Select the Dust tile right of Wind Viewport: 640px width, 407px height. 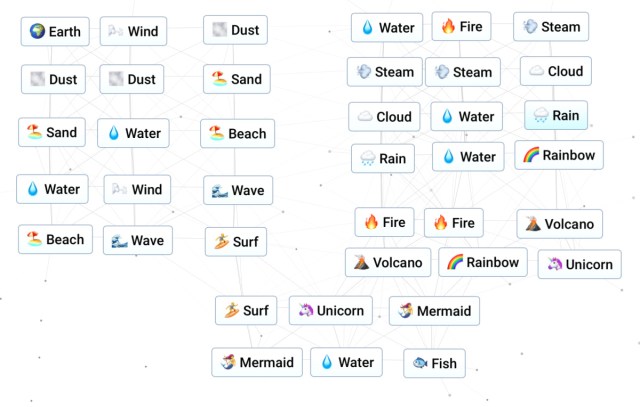[x=236, y=30]
